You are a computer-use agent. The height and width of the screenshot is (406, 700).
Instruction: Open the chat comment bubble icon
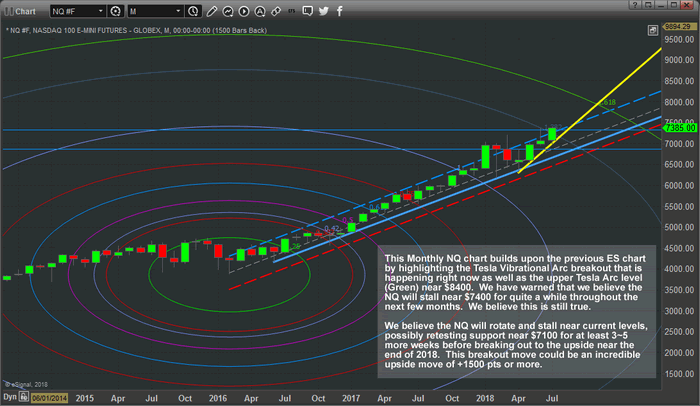[x=308, y=11]
